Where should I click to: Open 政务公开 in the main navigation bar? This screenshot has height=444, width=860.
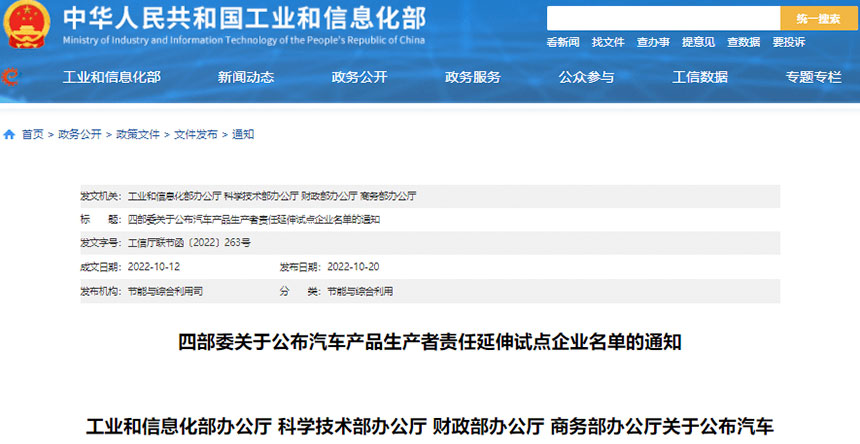(x=359, y=77)
